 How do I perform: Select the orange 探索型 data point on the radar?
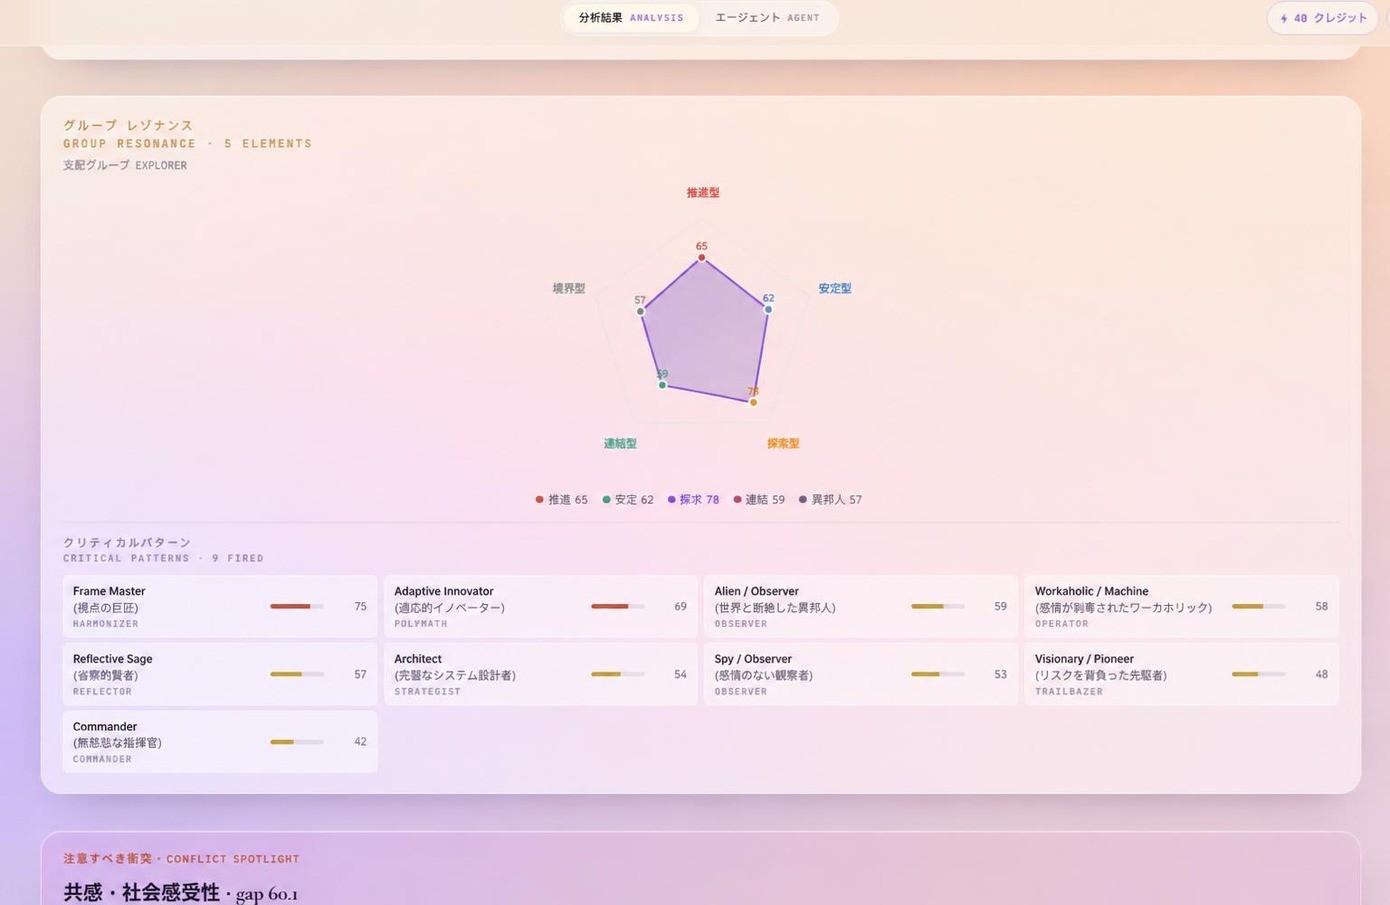pos(753,402)
